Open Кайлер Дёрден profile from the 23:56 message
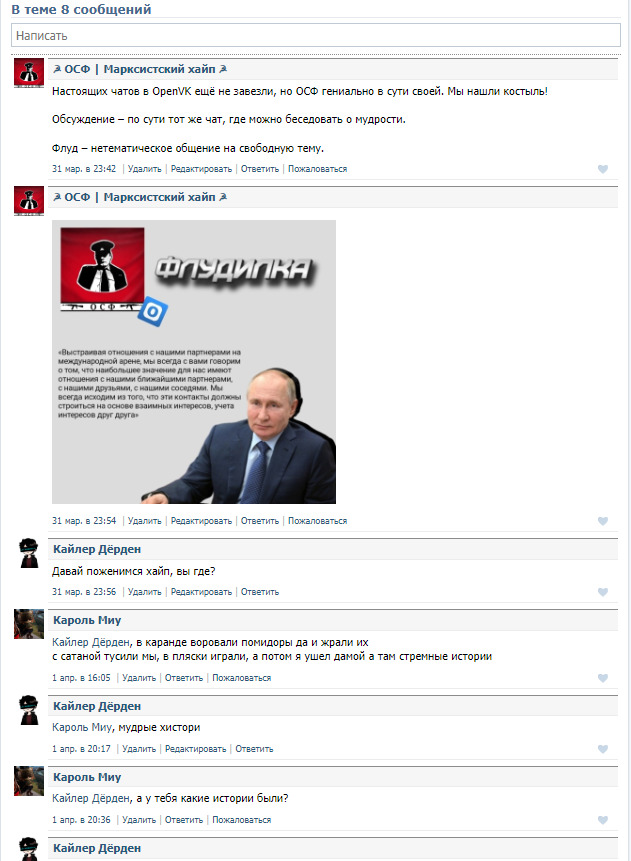The image size is (631, 861). pyautogui.click(x=97, y=549)
